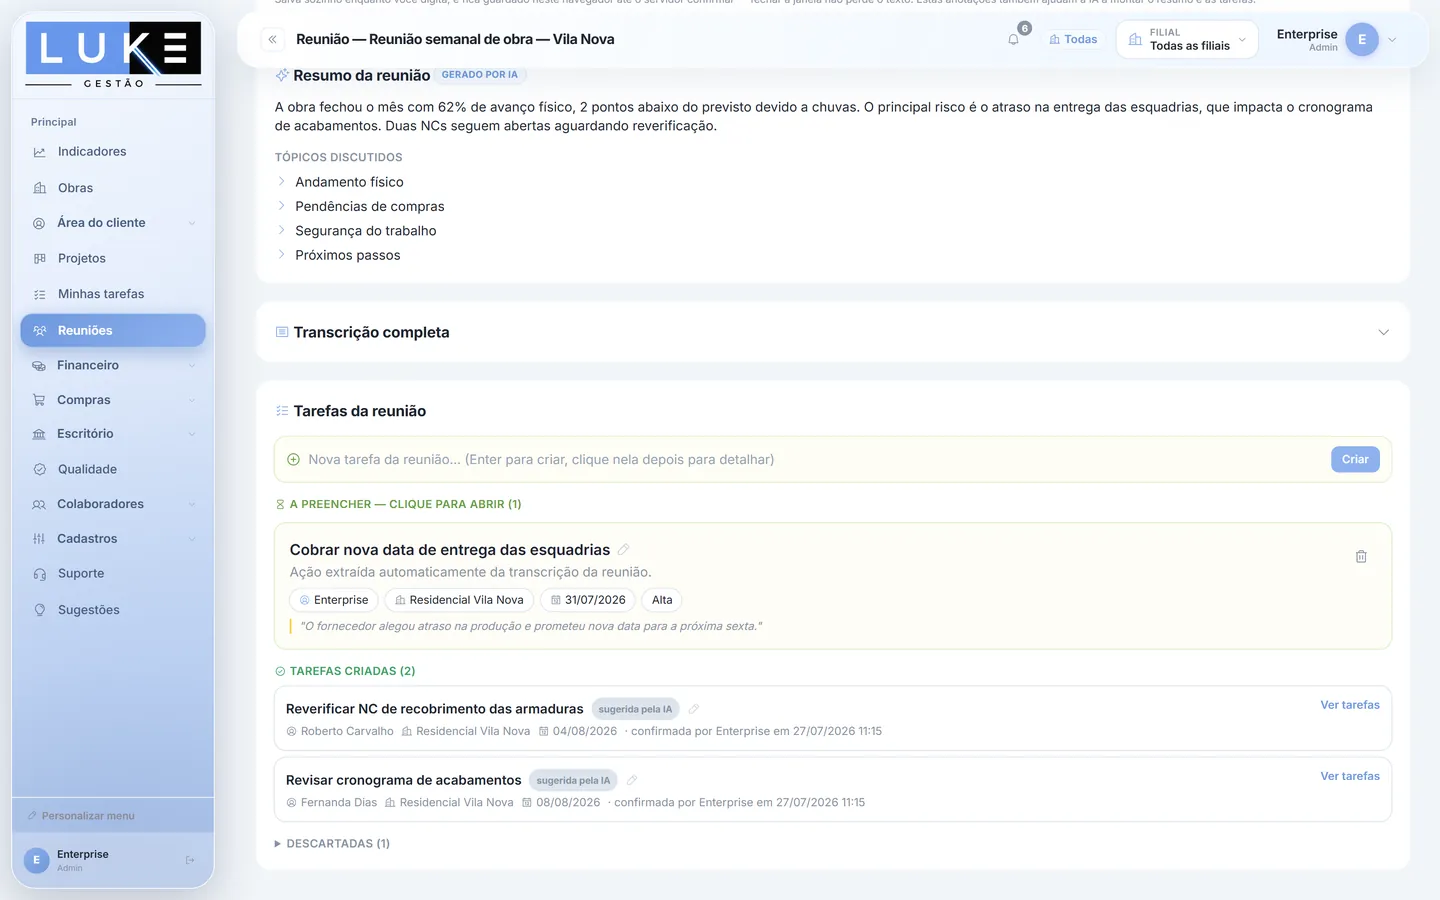Screen dimensions: 1440x900
Task: Open Qualidade in the sidebar
Action: coord(113,469)
